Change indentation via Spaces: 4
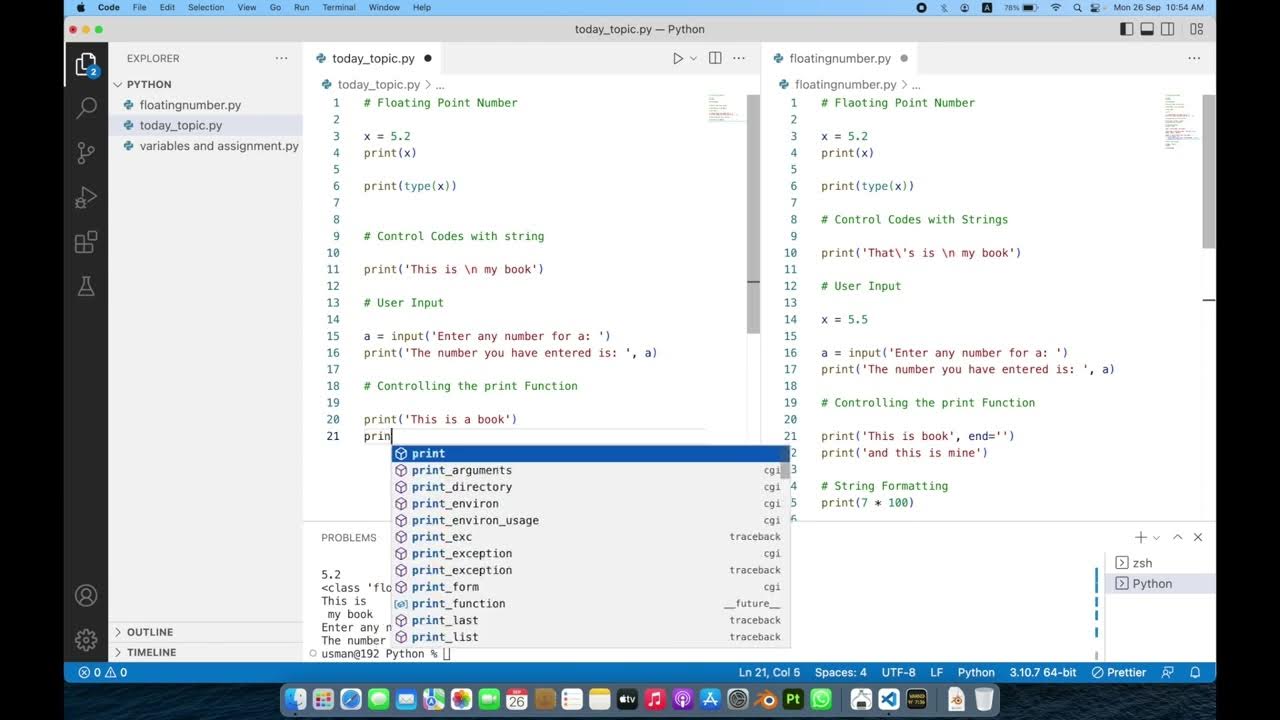 tap(841, 672)
